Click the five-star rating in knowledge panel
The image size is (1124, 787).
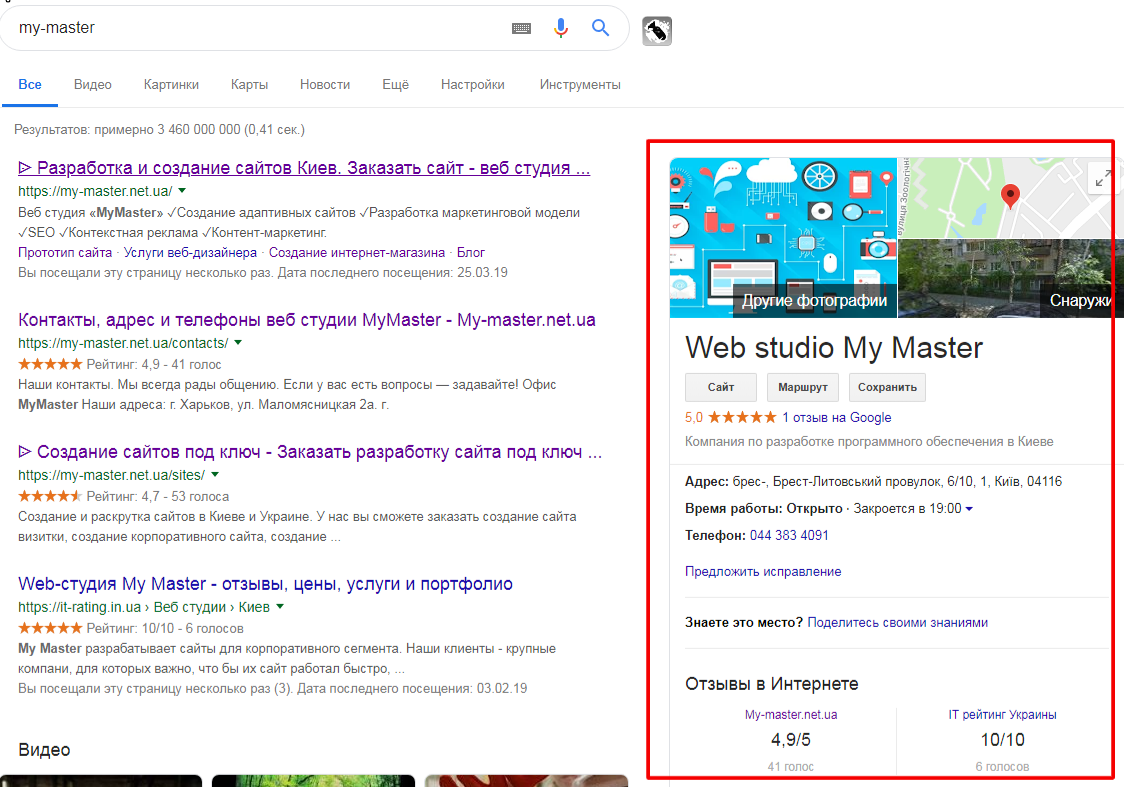742,417
